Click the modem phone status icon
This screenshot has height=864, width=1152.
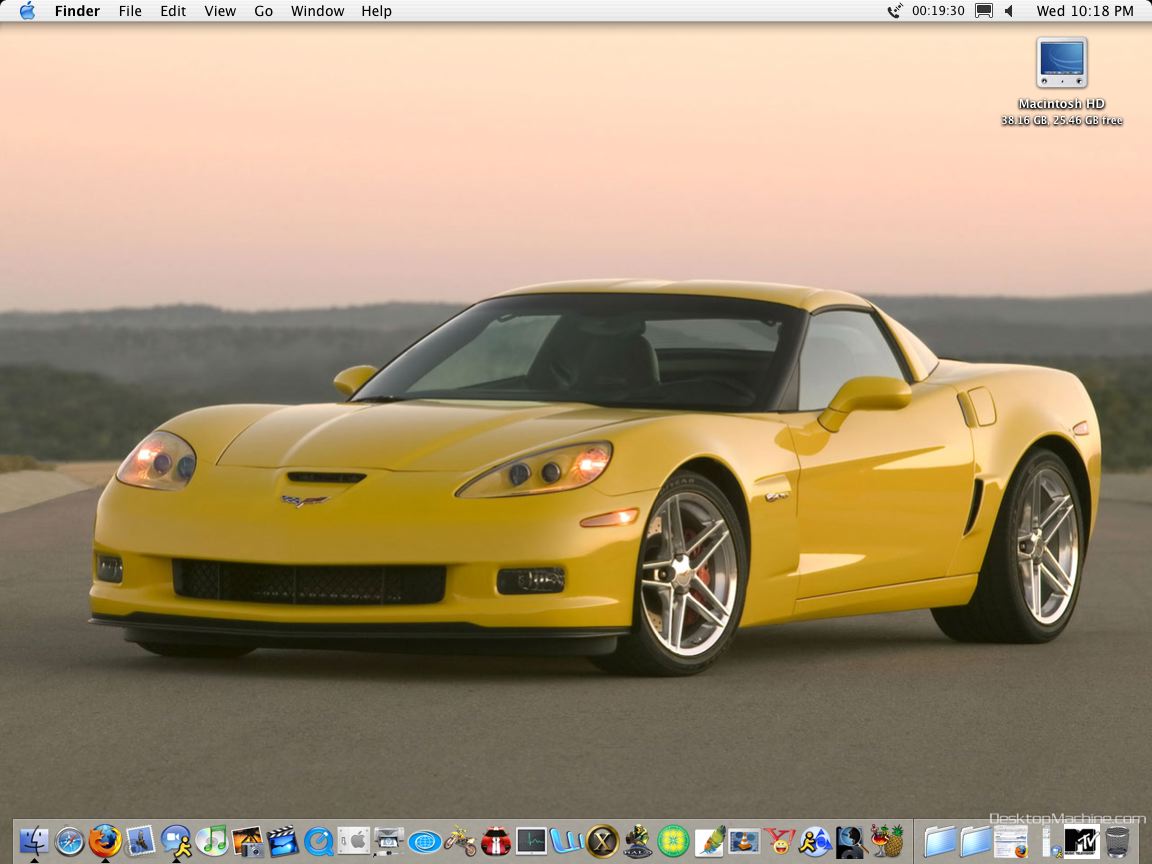[x=894, y=11]
